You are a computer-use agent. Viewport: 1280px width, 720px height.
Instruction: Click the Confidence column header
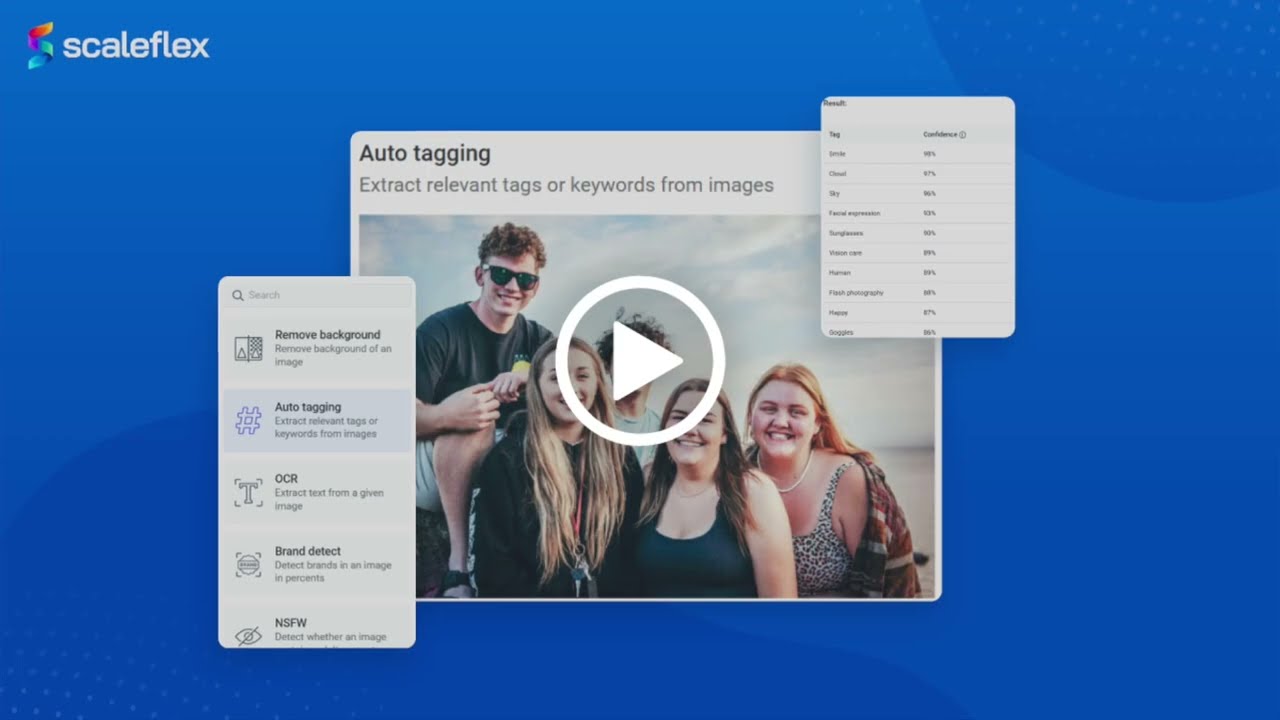[940, 134]
